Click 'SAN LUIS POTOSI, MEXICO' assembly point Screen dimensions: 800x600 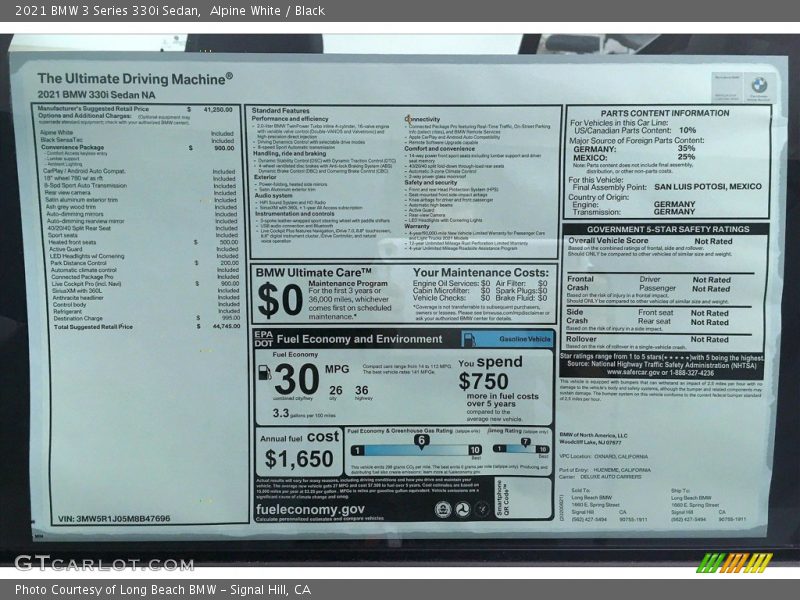pos(708,187)
